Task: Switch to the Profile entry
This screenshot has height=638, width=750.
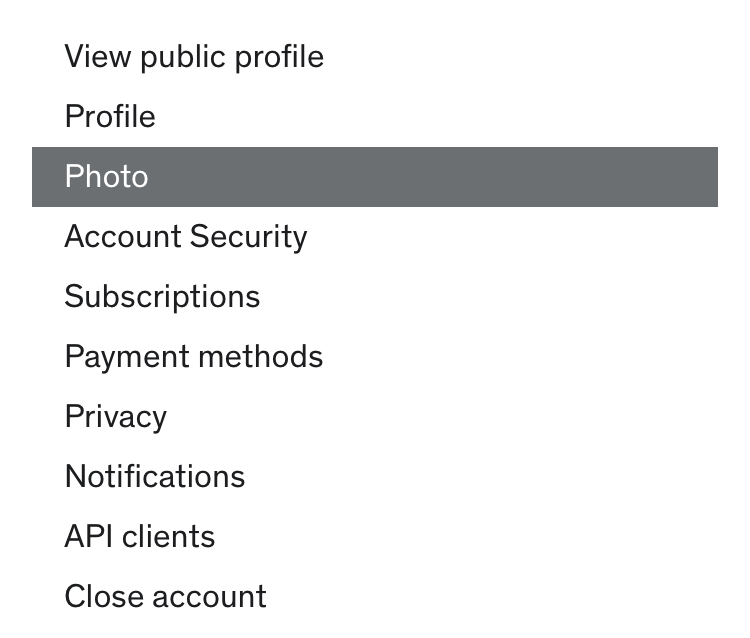Action: (110, 117)
